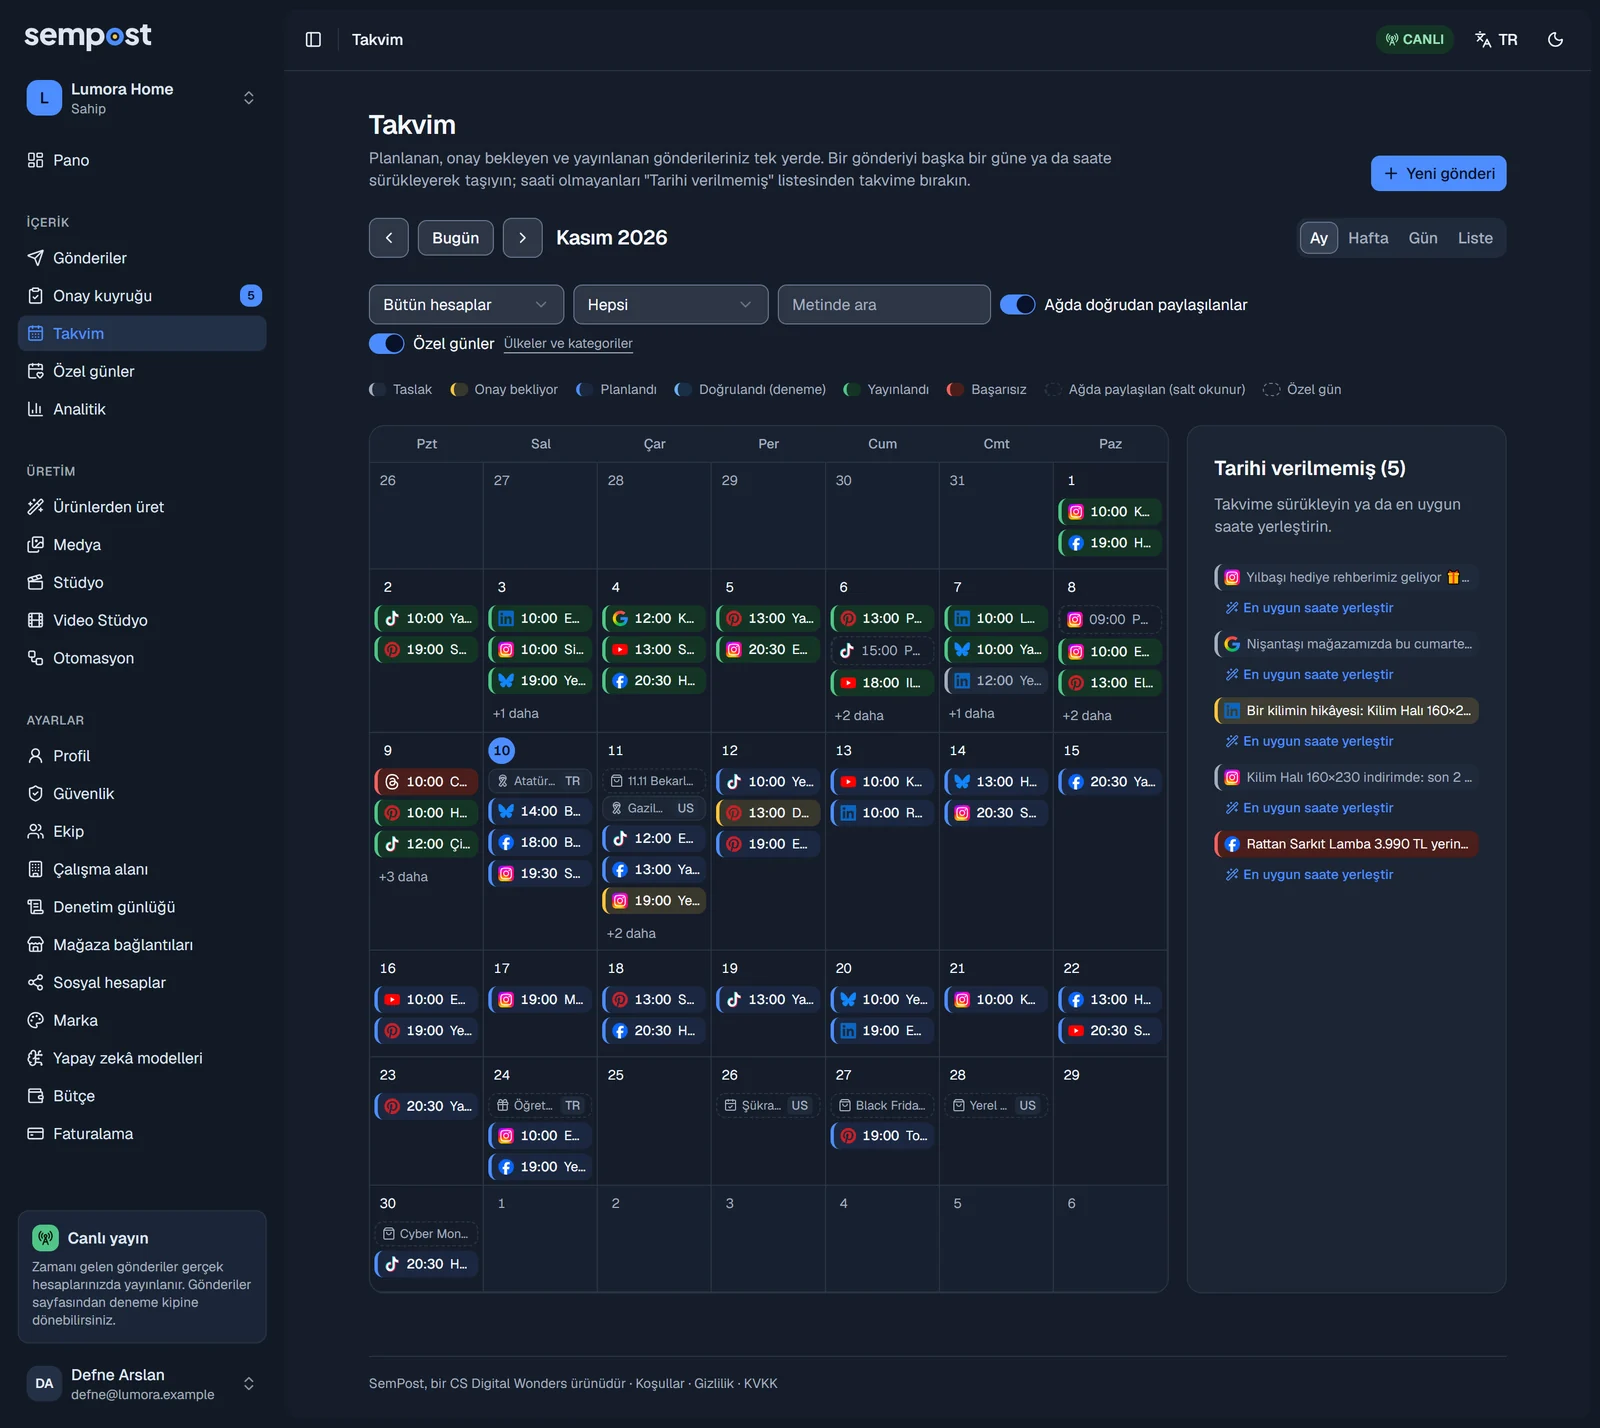Click the Bugün button
Image resolution: width=1600 pixels, height=1428 pixels.
pyautogui.click(x=456, y=238)
